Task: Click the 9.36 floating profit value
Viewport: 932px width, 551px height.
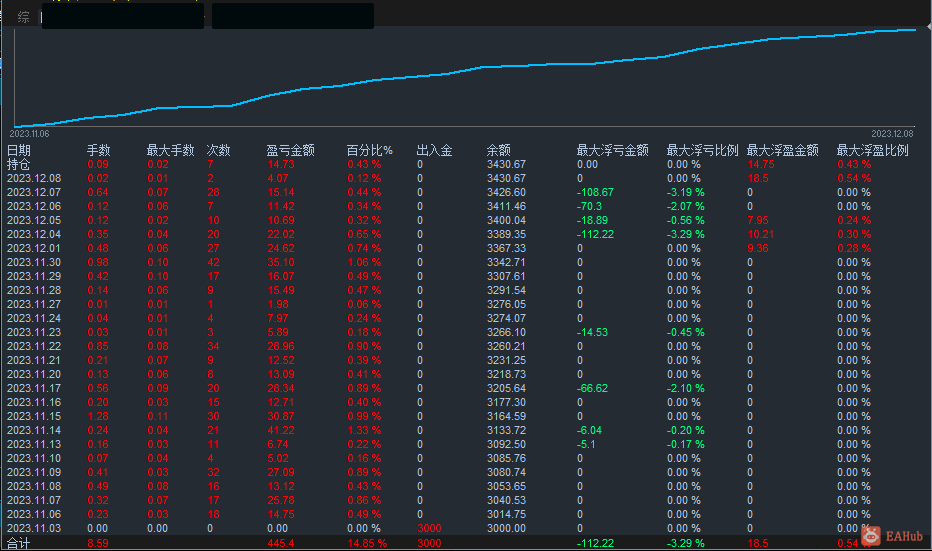Action: [x=758, y=248]
